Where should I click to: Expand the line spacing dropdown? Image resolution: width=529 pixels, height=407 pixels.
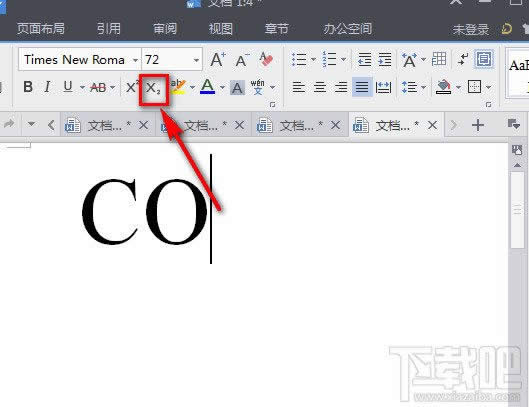point(423,87)
